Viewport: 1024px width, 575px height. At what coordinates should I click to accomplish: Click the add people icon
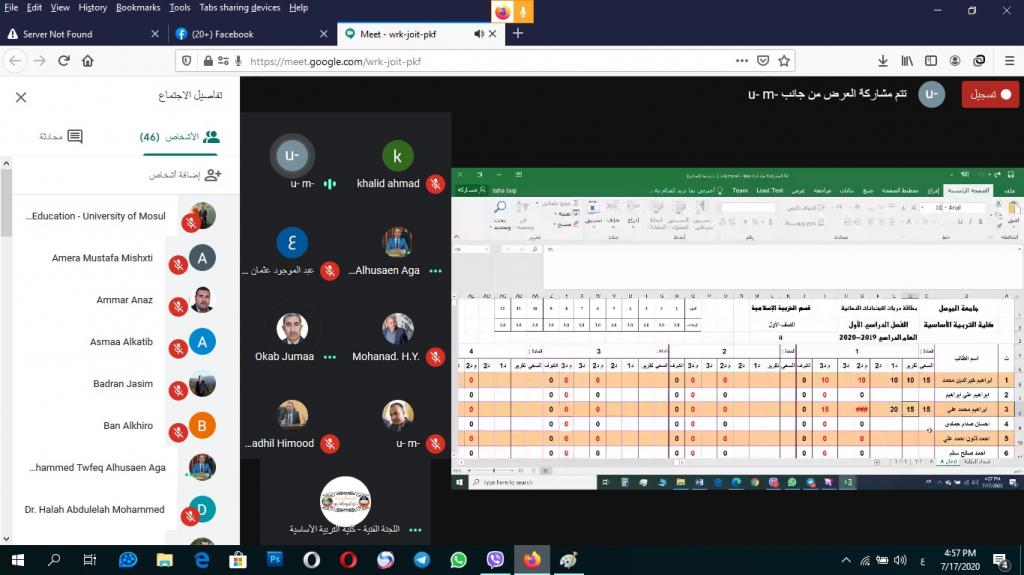pyautogui.click(x=212, y=175)
